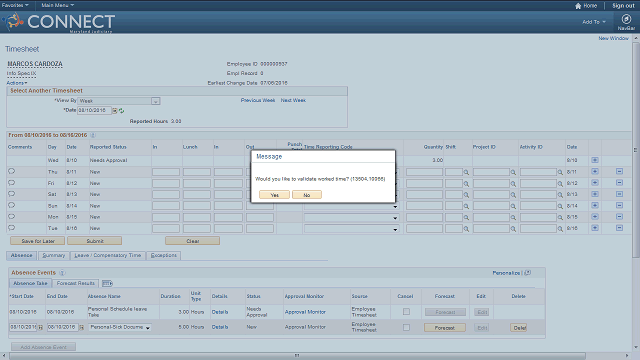640x360 pixels.
Task: Select the Forecast Results tab
Action: pyautogui.click(x=76, y=283)
